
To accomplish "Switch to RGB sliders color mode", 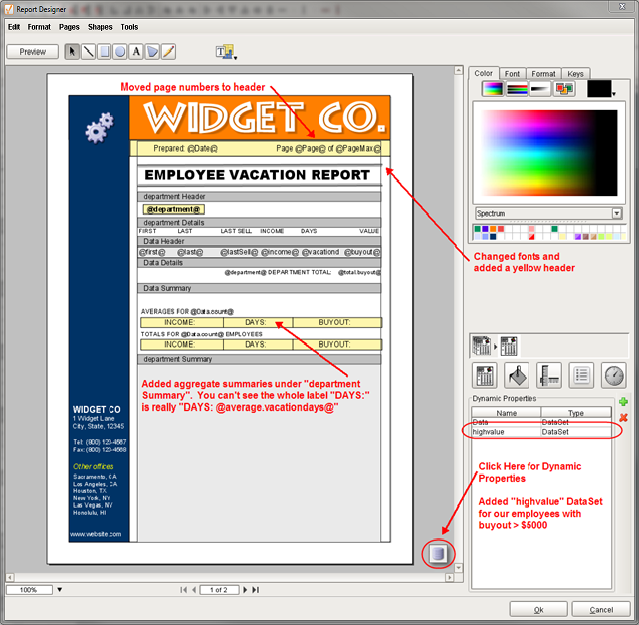I will point(517,88).
